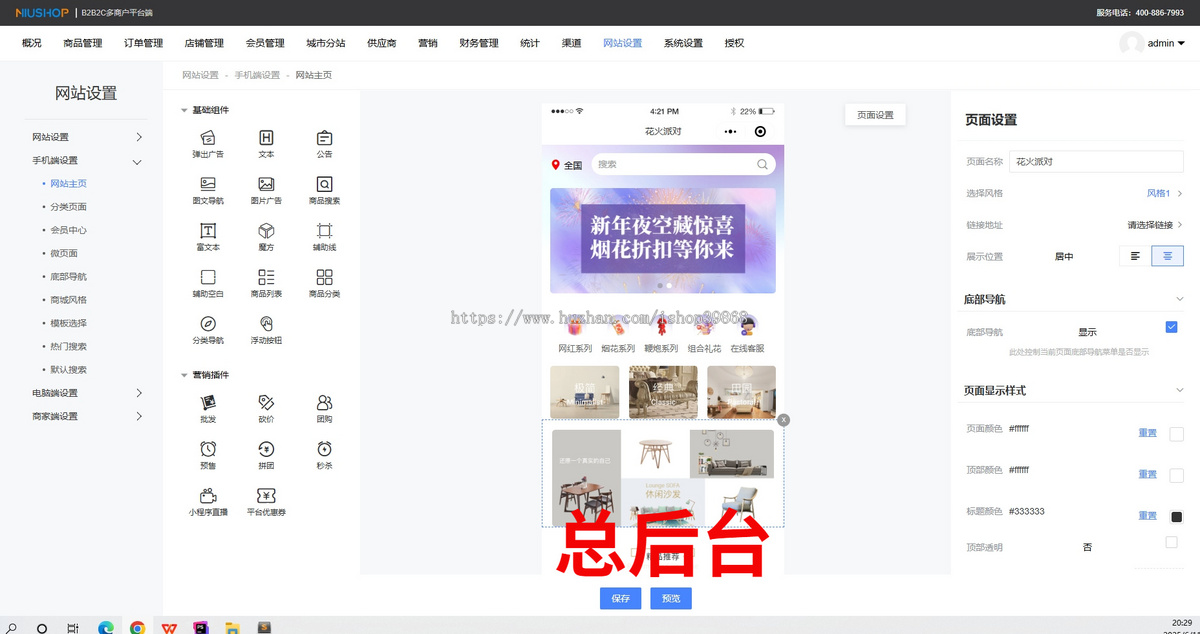1200x634 pixels.
Task: Add the 秒杀 flash sale plugin
Action: point(324,456)
